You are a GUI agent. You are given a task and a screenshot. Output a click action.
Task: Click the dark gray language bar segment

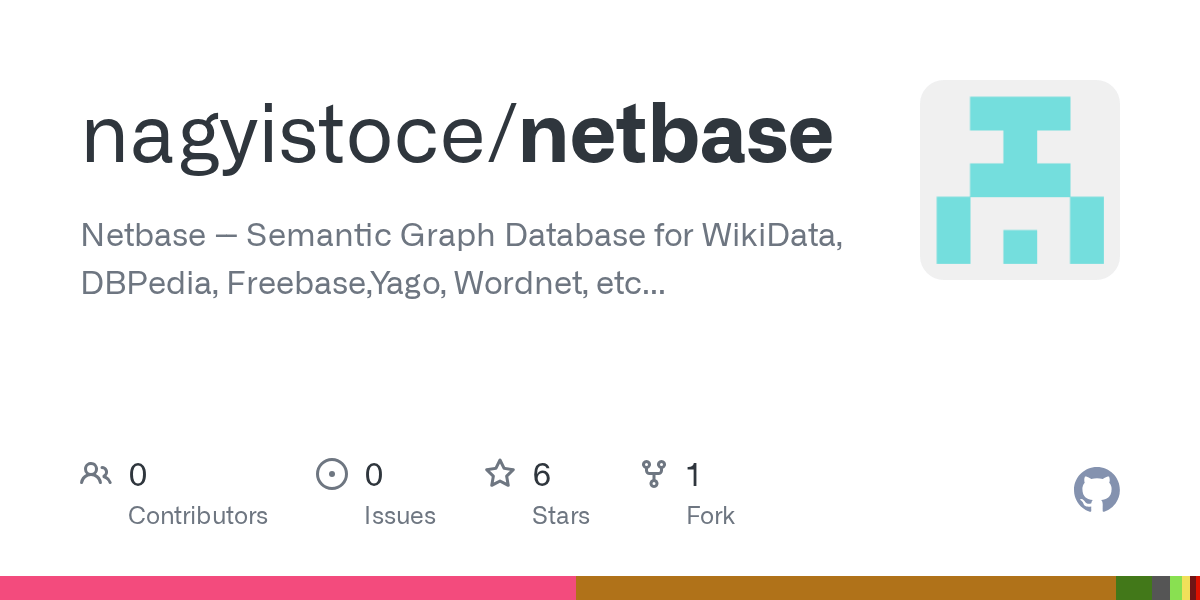tap(1160, 588)
